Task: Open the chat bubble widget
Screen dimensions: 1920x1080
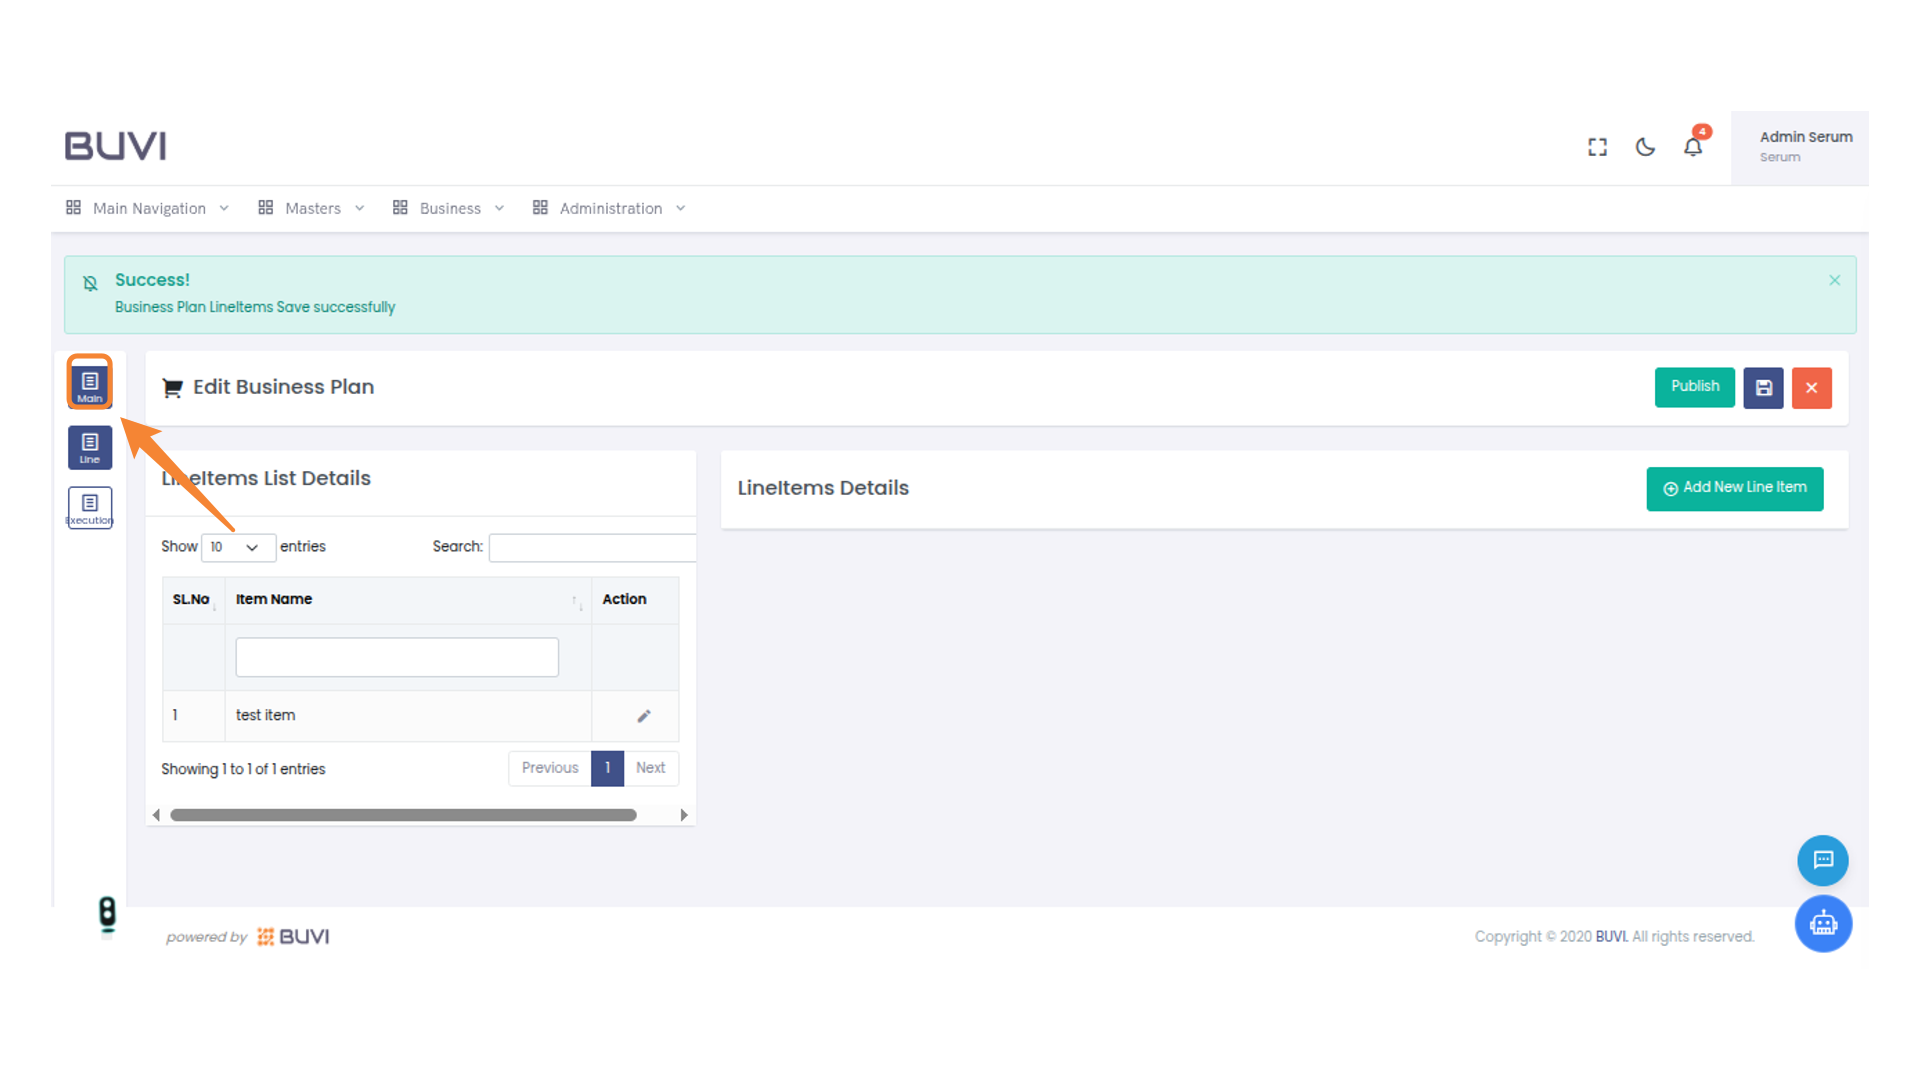Action: [1822, 860]
